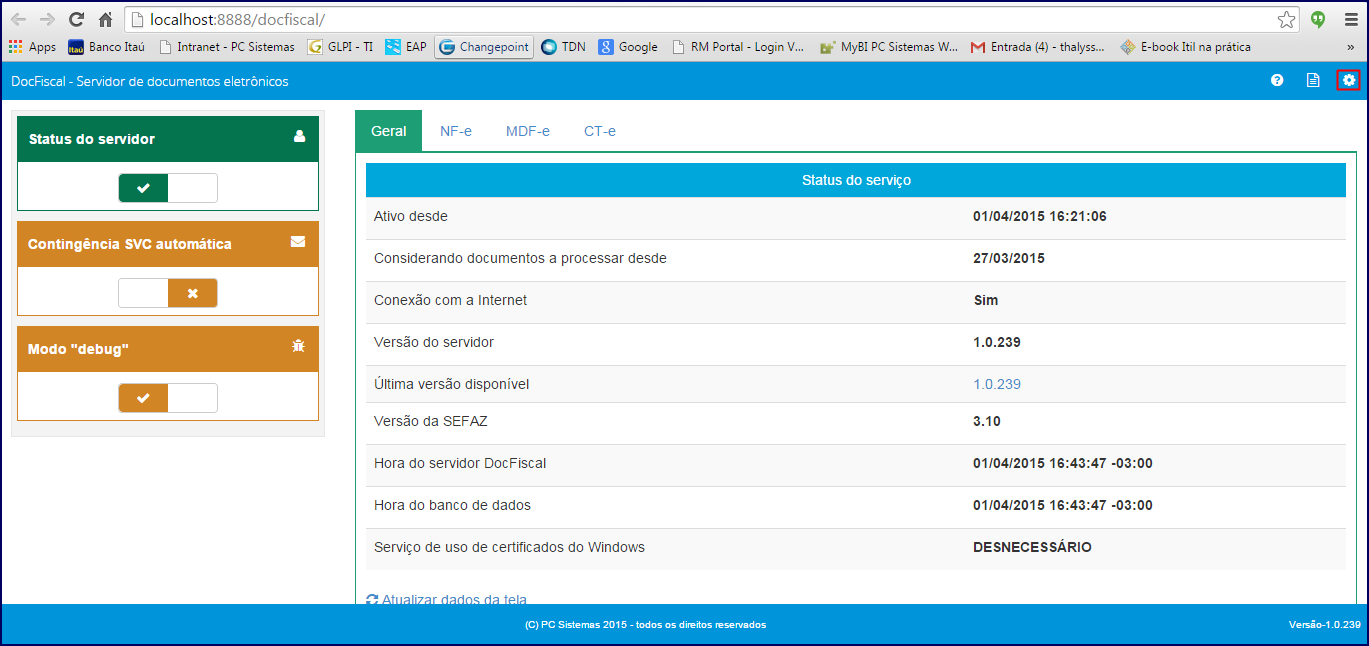
Task: Open the Banco Itaú bookmark
Action: pos(107,47)
